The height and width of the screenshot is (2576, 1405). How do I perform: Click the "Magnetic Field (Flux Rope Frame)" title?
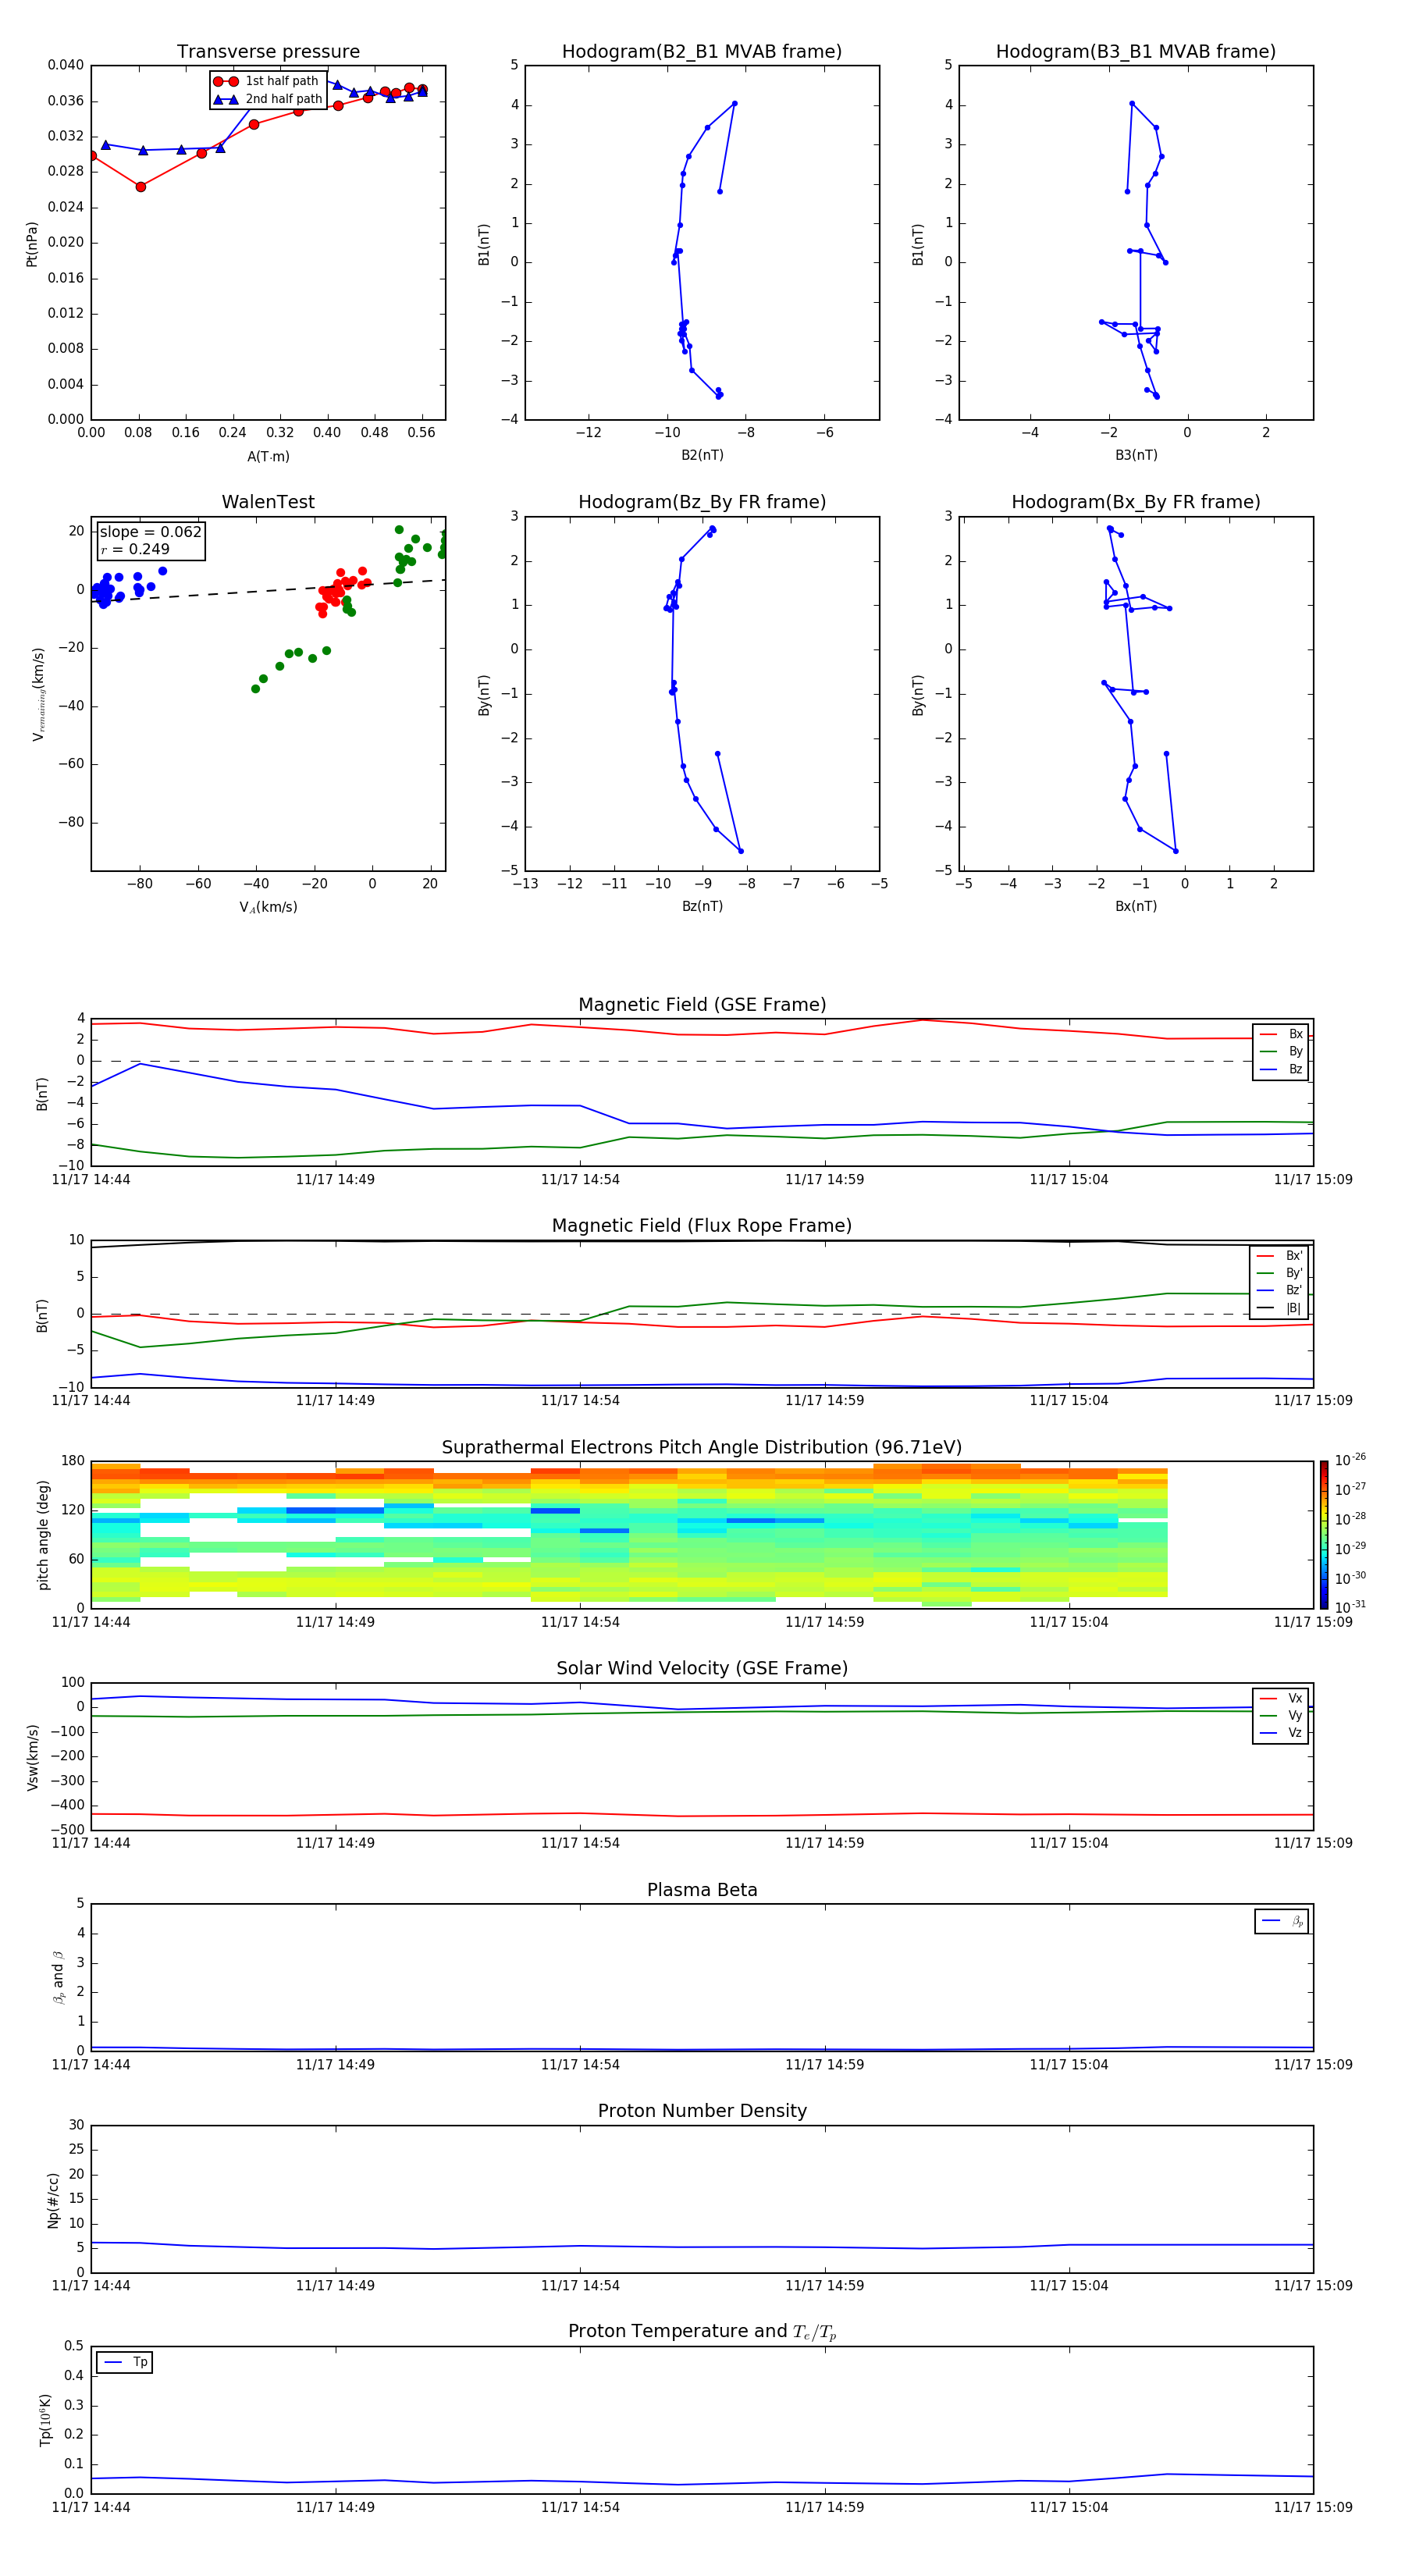click(702, 1226)
